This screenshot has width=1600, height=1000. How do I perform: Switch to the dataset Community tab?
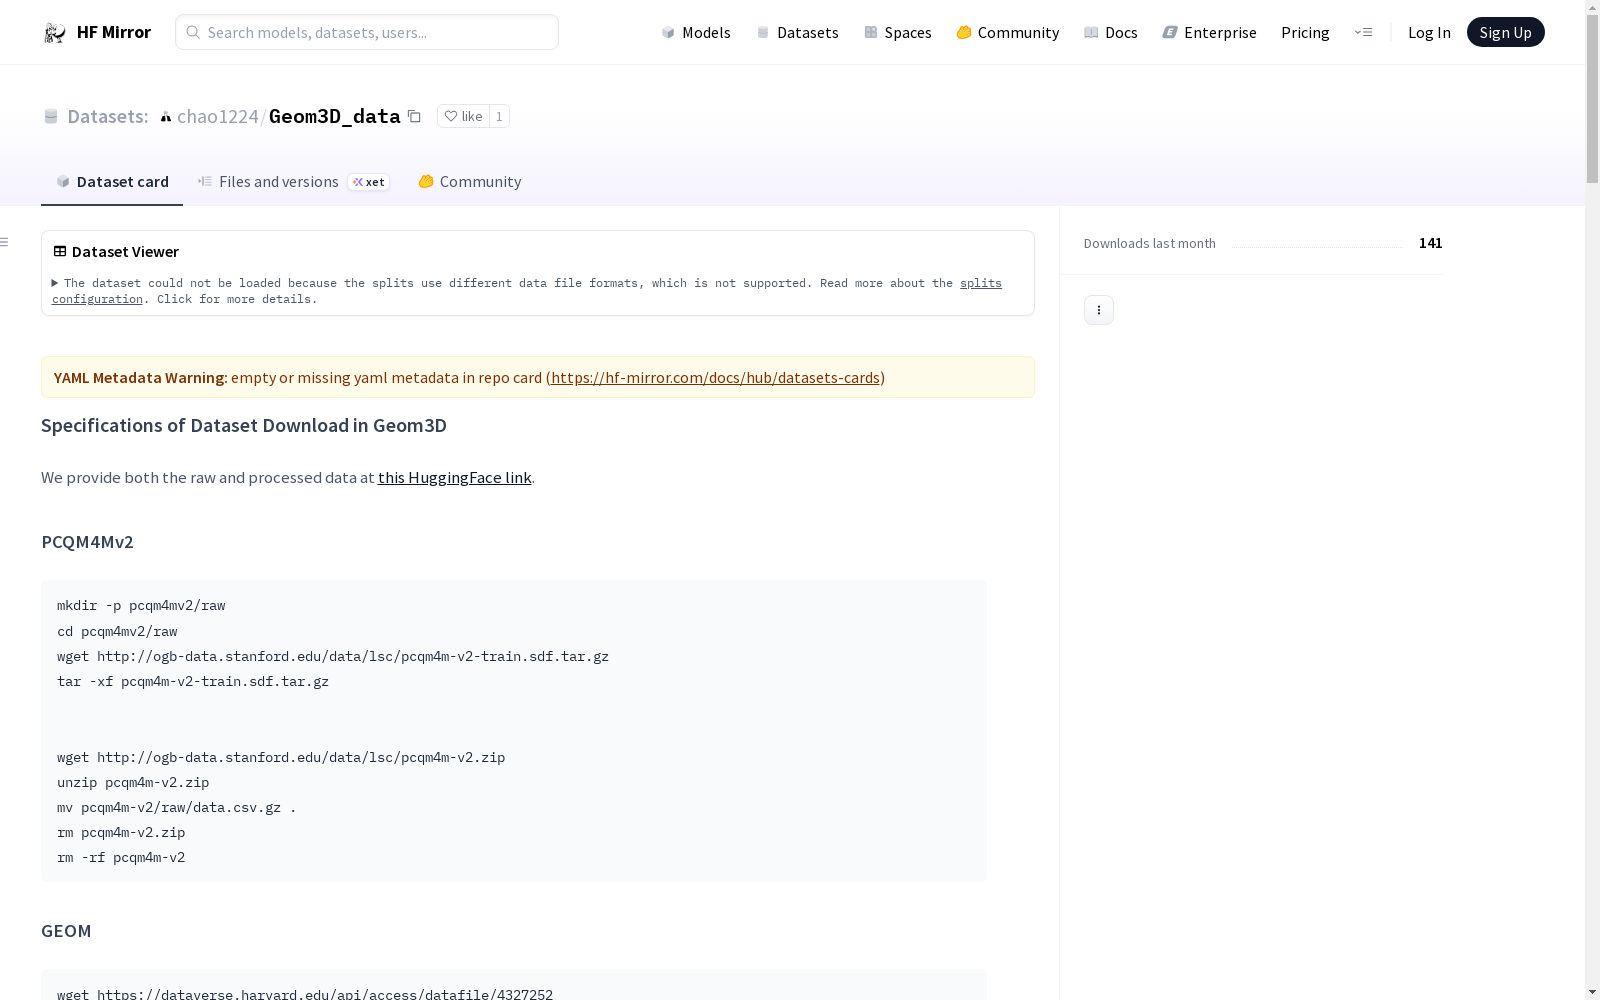[x=469, y=181]
